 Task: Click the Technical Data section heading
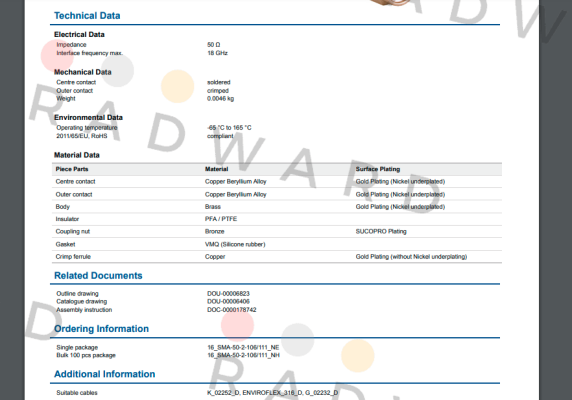pyautogui.click(x=87, y=16)
